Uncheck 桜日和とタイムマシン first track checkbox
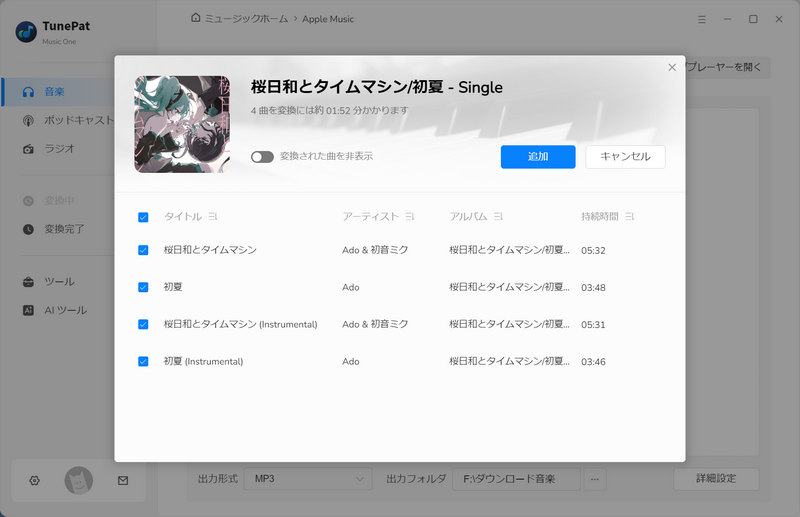The width and height of the screenshot is (800, 517). click(143, 250)
